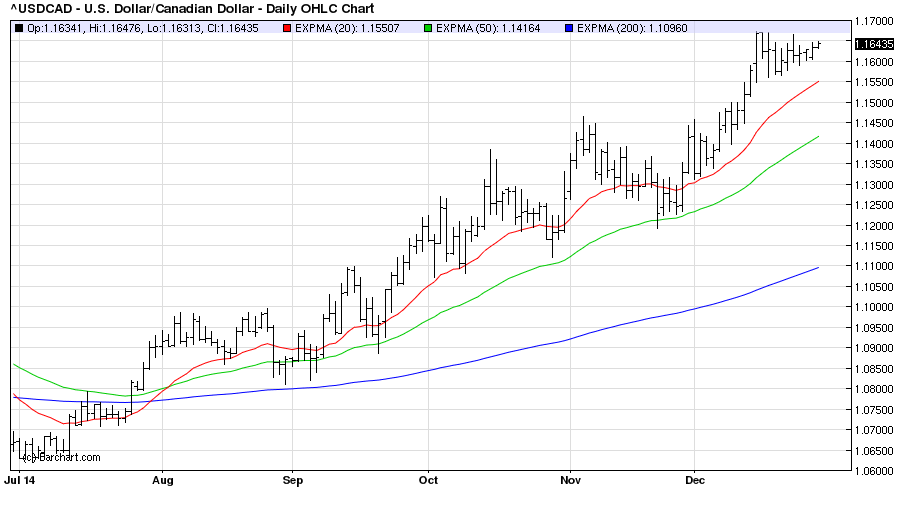The height and width of the screenshot is (511, 900).
Task: Click the 1.07500 price axis label
Action: click(874, 410)
